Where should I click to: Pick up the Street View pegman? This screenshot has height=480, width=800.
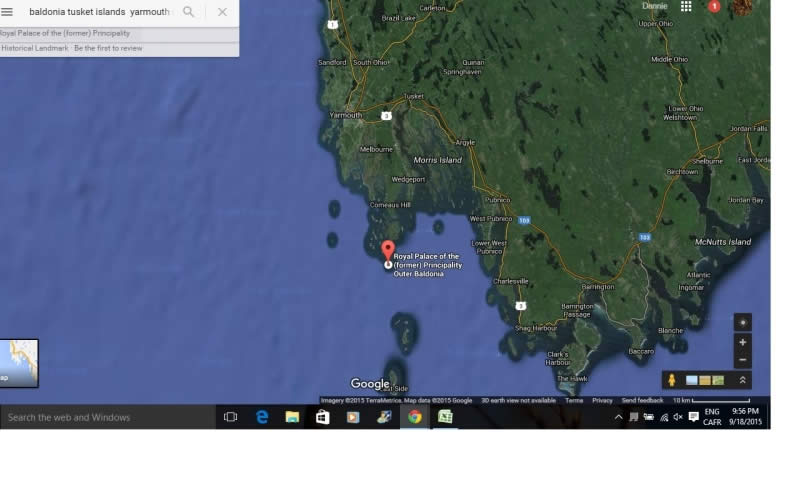pos(672,380)
